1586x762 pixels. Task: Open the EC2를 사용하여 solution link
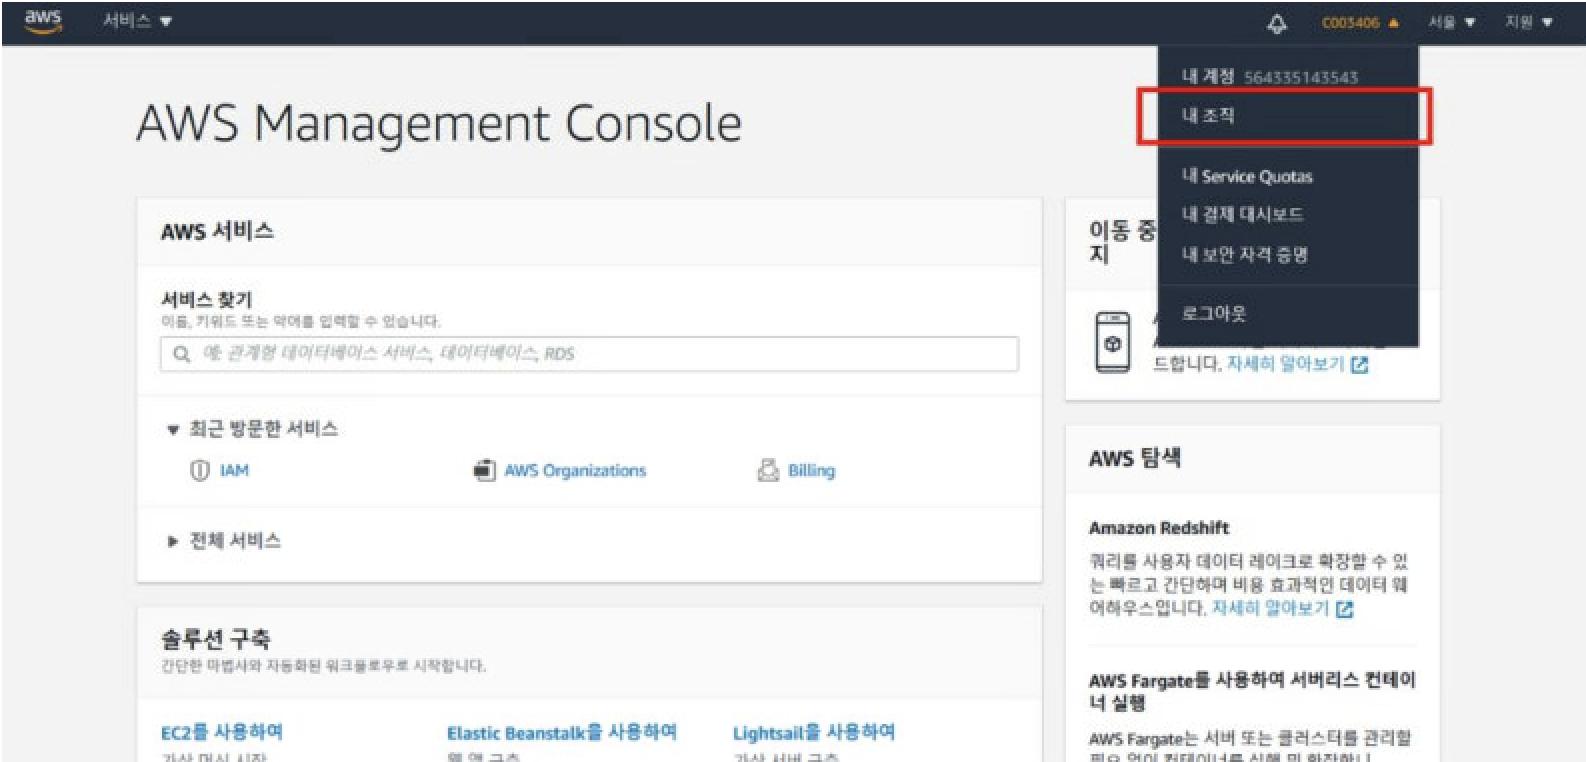(222, 732)
